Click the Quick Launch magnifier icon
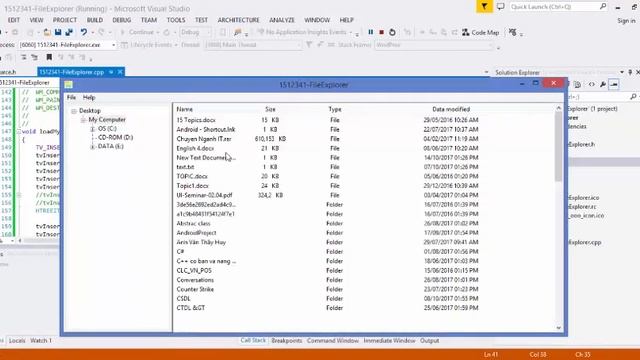 point(602,7)
